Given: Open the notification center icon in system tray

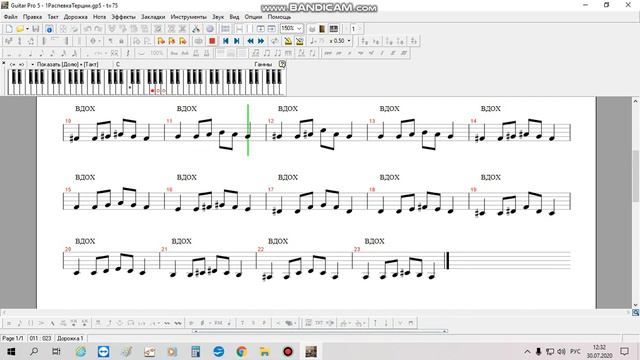Looking at the screenshot, I should pos(624,351).
